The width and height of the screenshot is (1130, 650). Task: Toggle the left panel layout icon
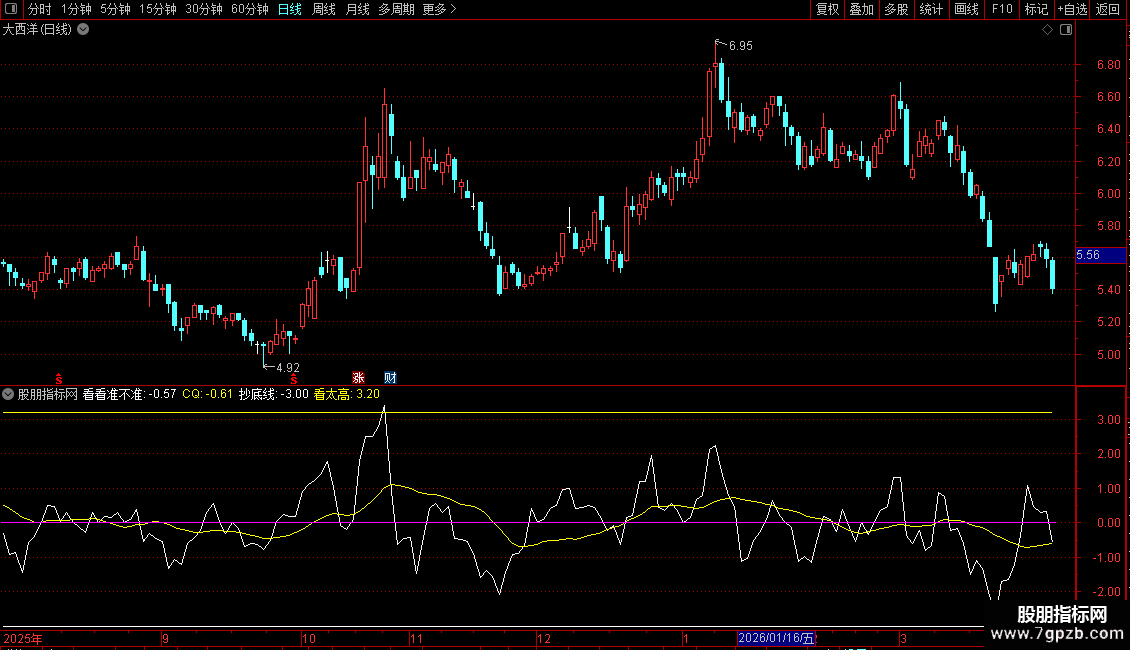[x=10, y=9]
